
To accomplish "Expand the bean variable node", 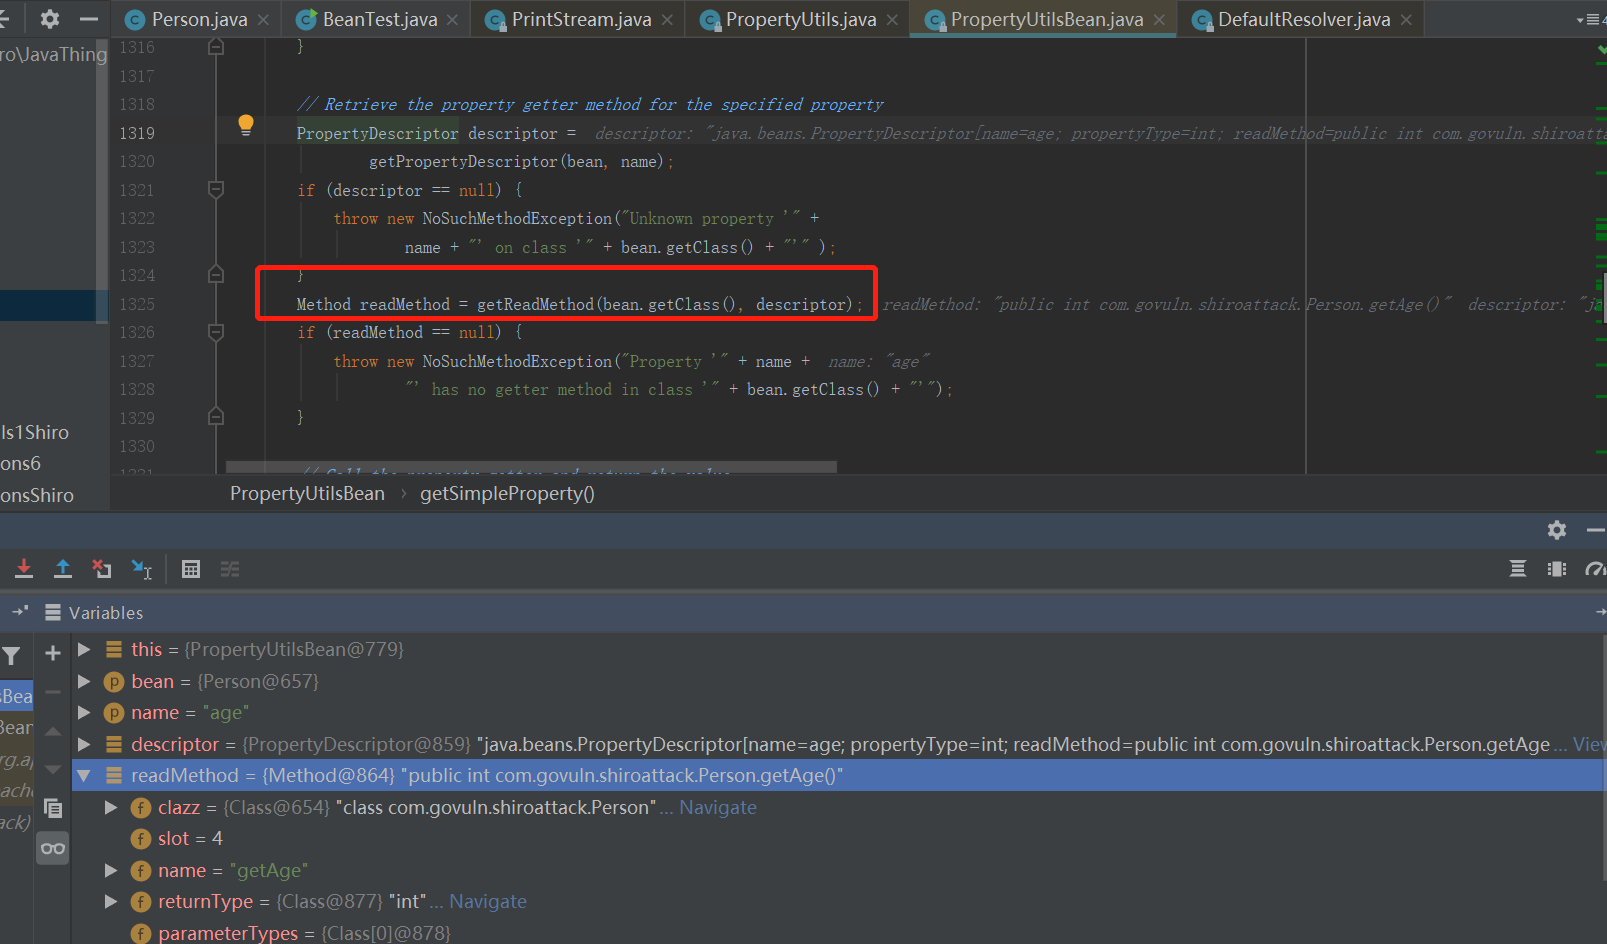I will coord(85,681).
